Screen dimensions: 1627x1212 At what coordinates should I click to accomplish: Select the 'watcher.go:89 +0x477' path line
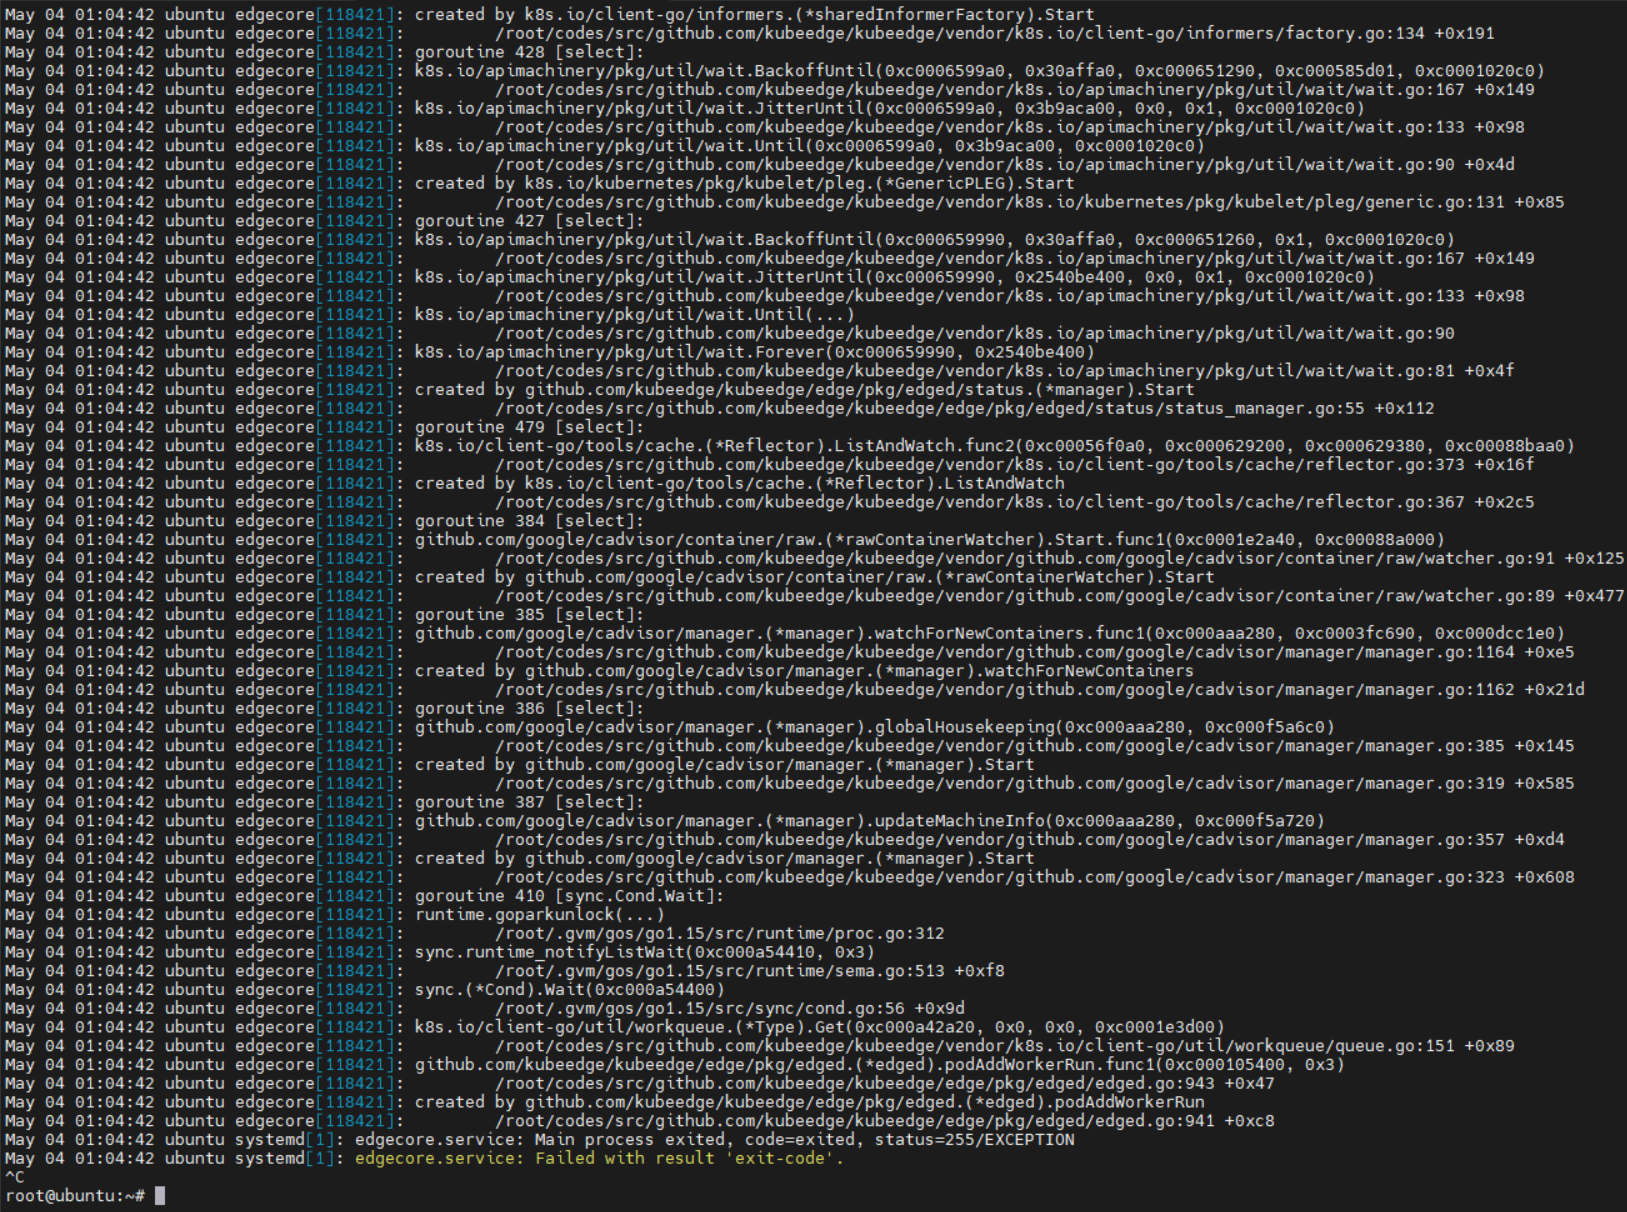point(815,596)
